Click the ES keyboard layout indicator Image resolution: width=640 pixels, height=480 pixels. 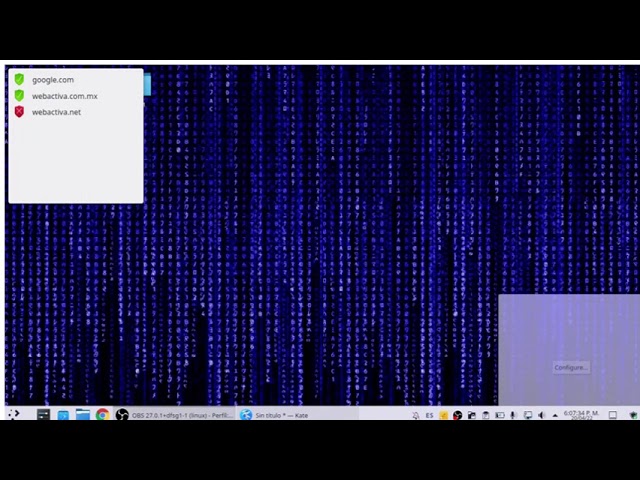pyautogui.click(x=429, y=415)
